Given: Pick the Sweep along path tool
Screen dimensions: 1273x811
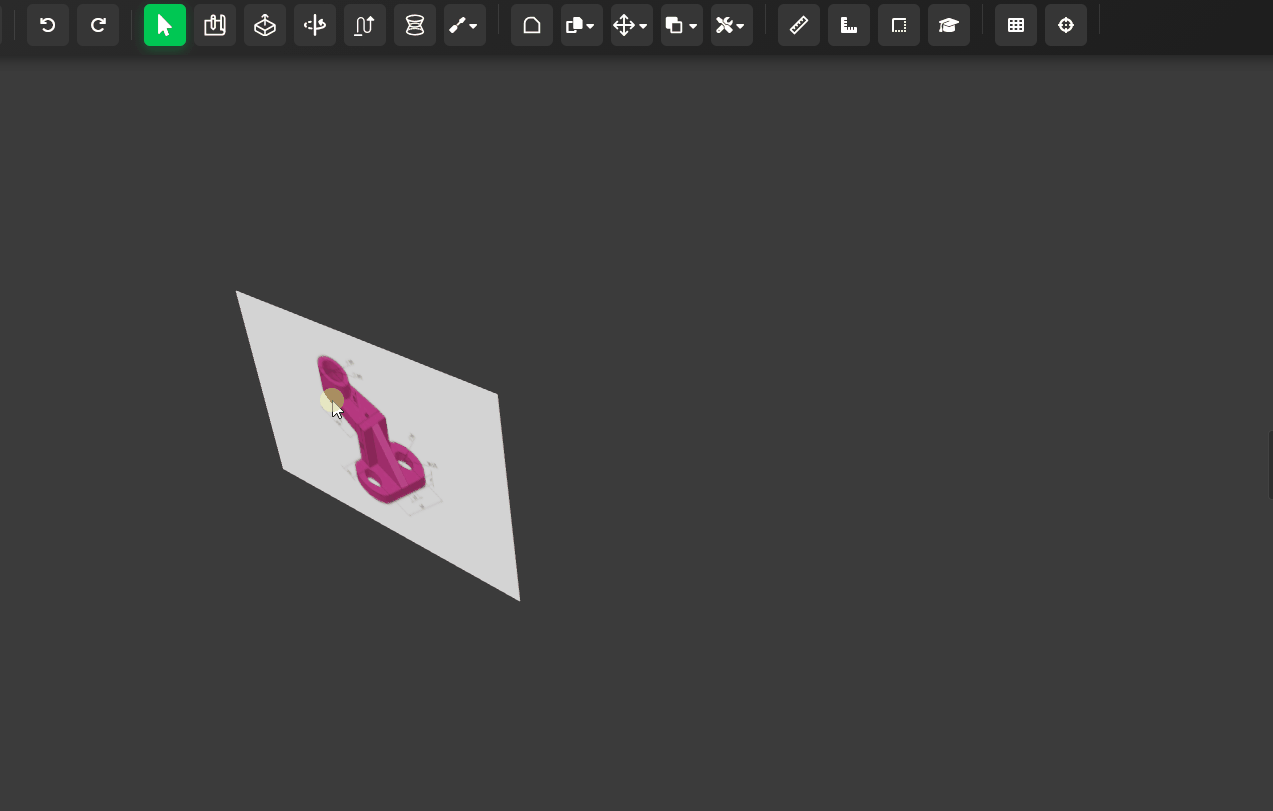Looking at the screenshot, I should 365,25.
